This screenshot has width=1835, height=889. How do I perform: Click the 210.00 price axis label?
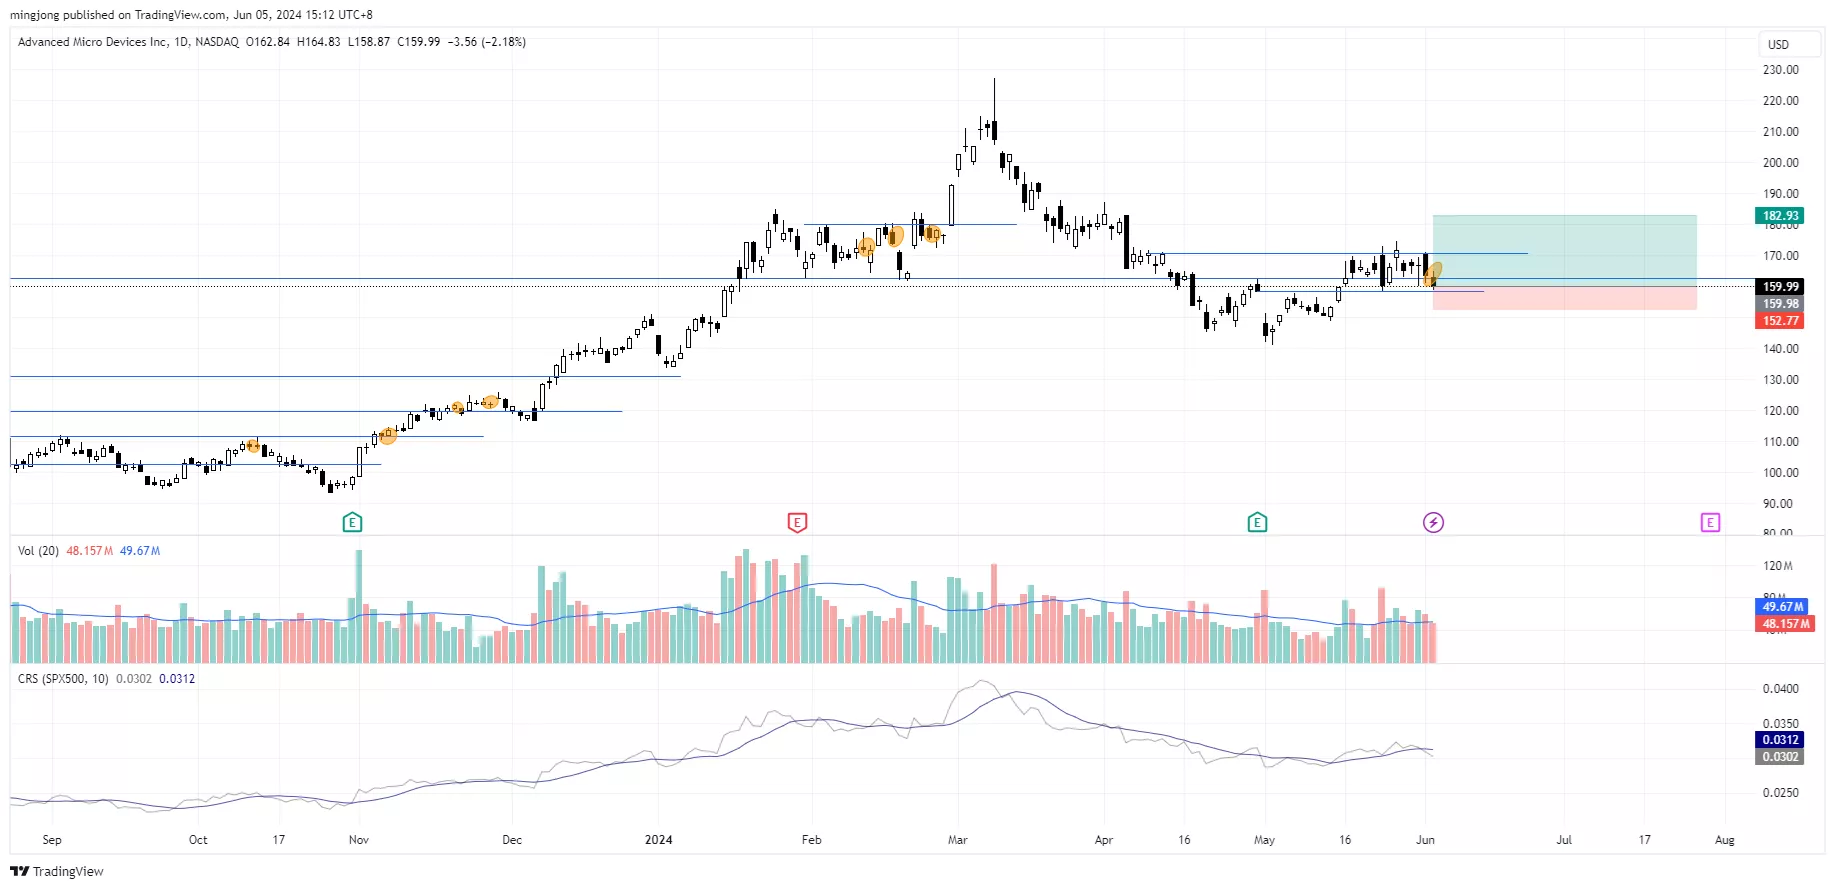(x=1781, y=132)
